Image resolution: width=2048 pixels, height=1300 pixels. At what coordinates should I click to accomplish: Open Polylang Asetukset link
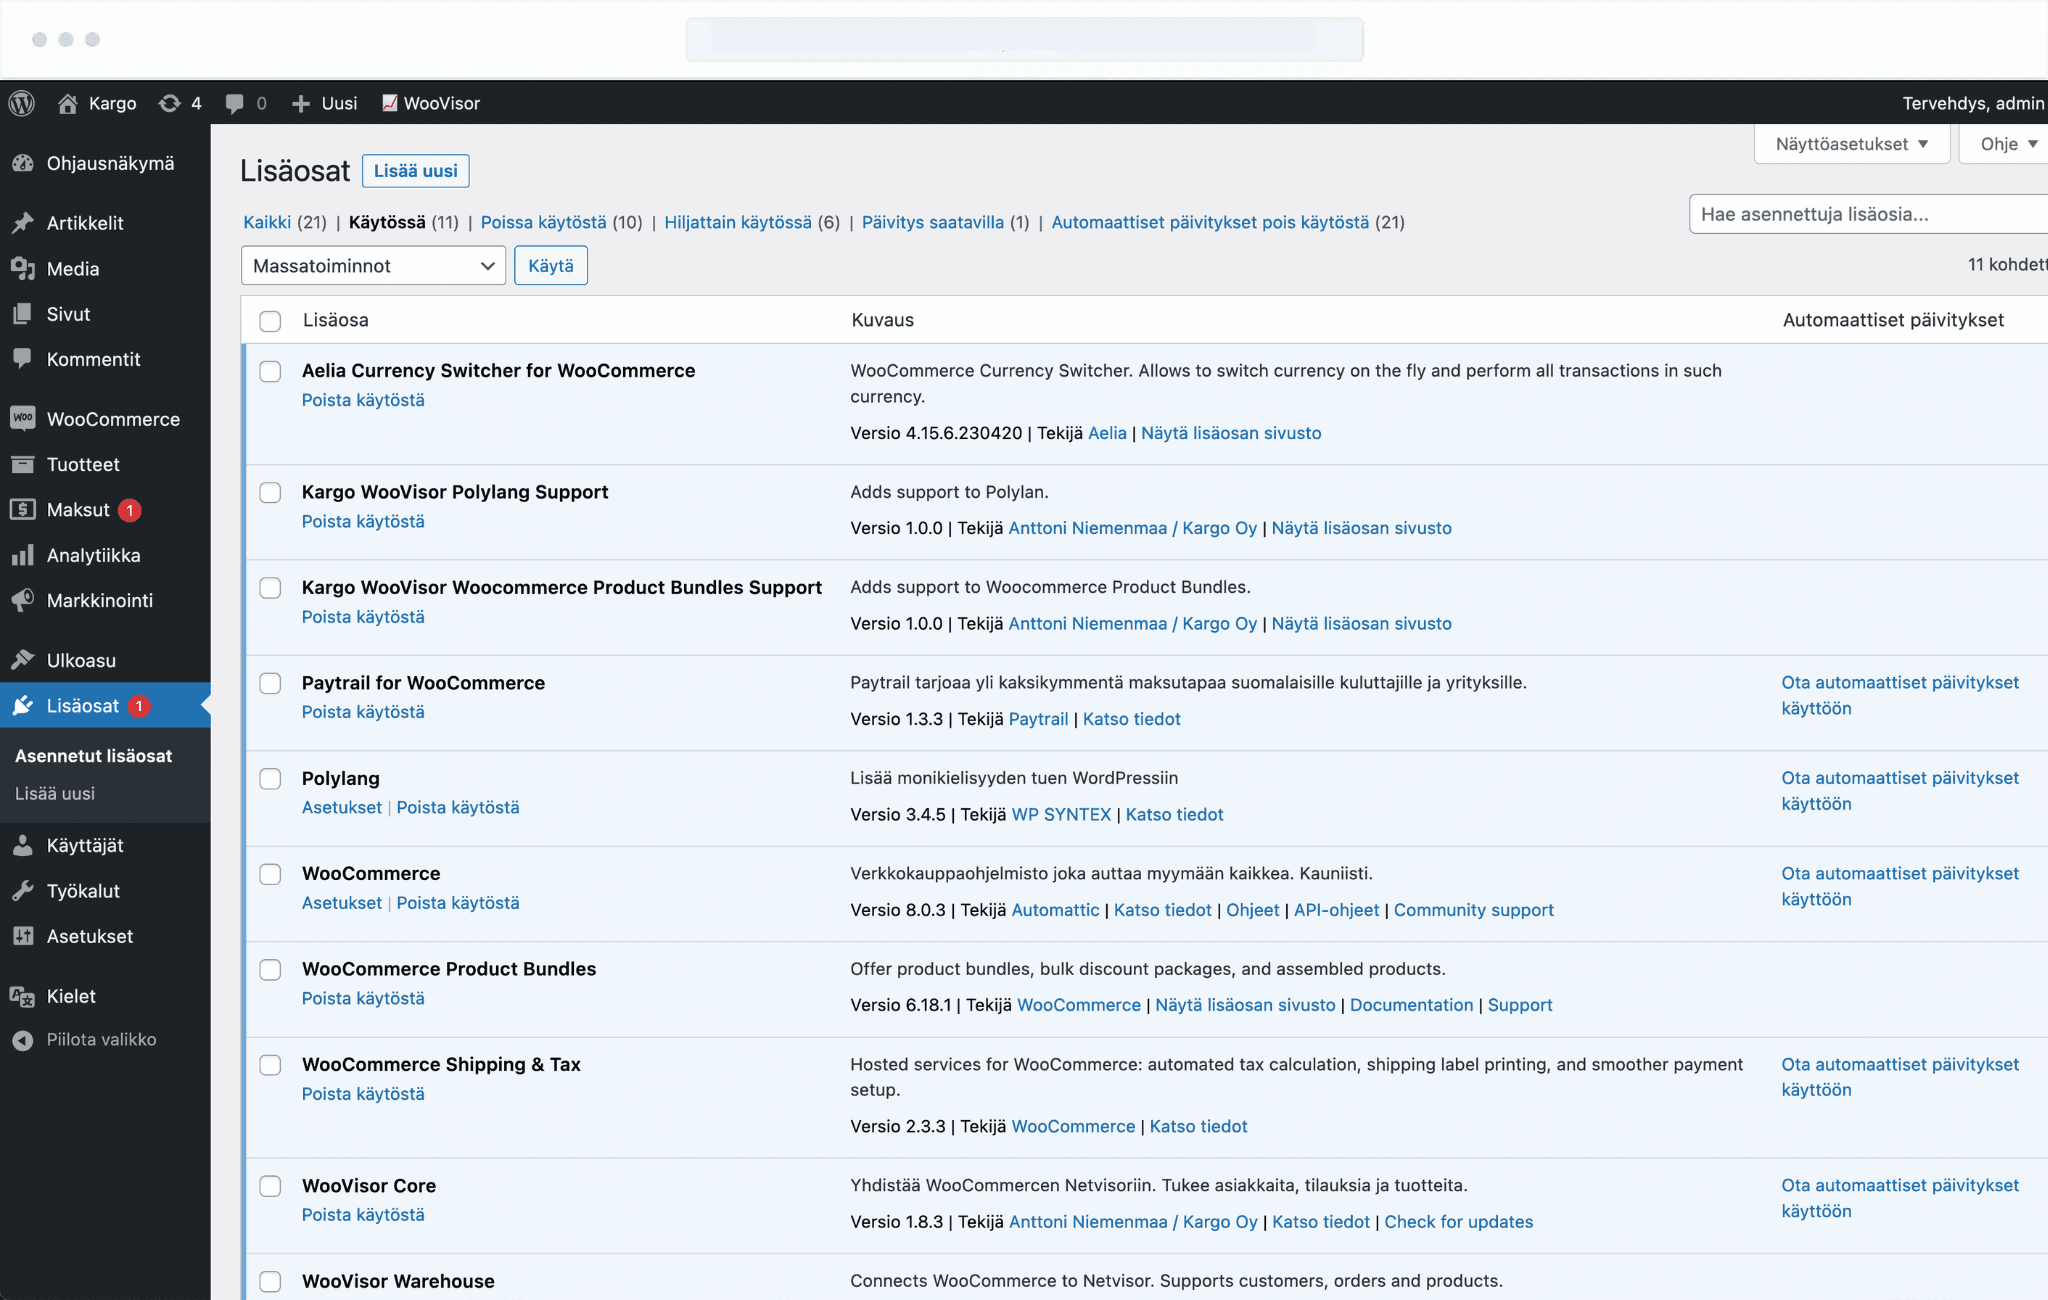click(x=342, y=807)
